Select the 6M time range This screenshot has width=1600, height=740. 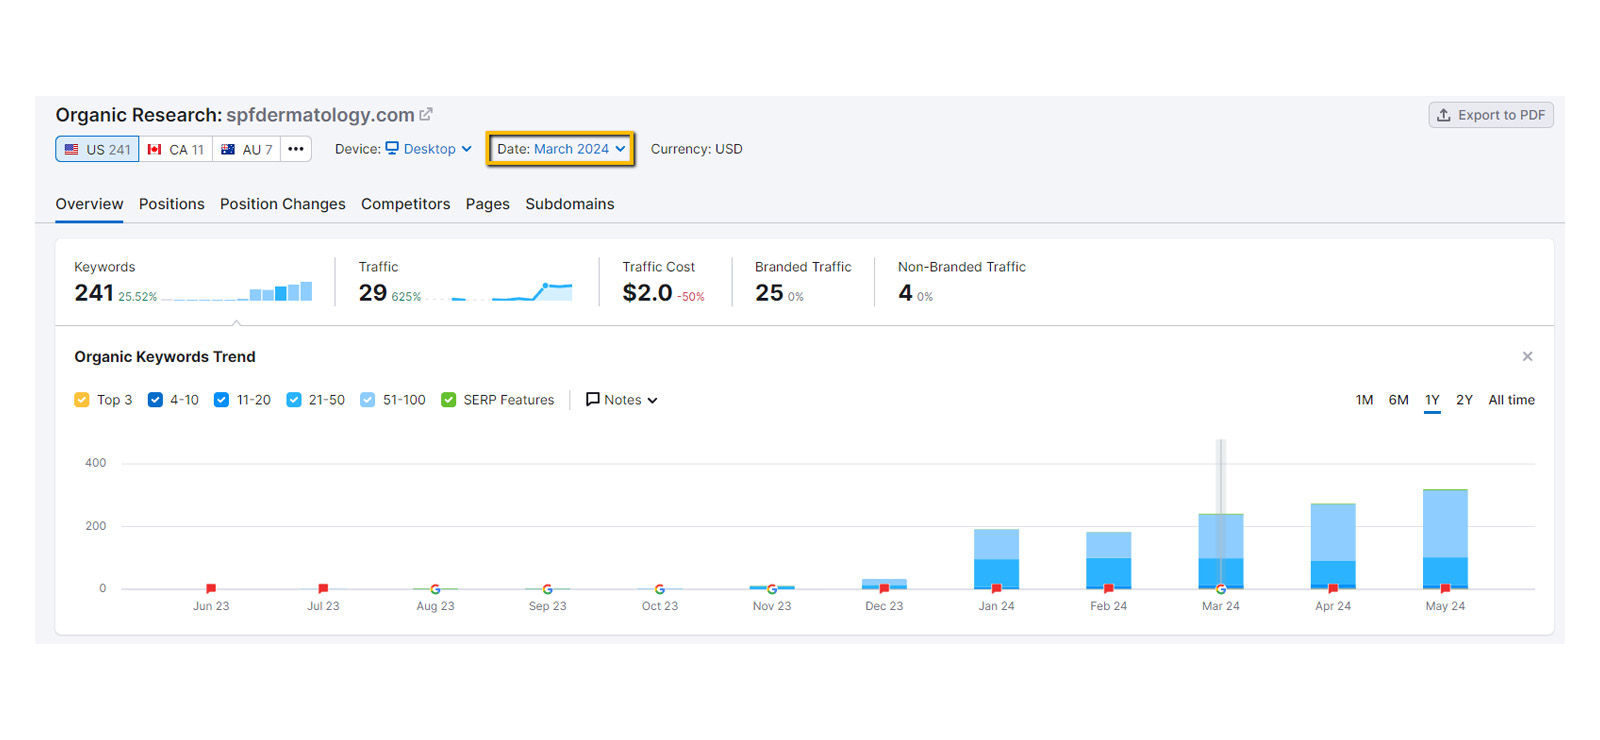[1398, 400]
